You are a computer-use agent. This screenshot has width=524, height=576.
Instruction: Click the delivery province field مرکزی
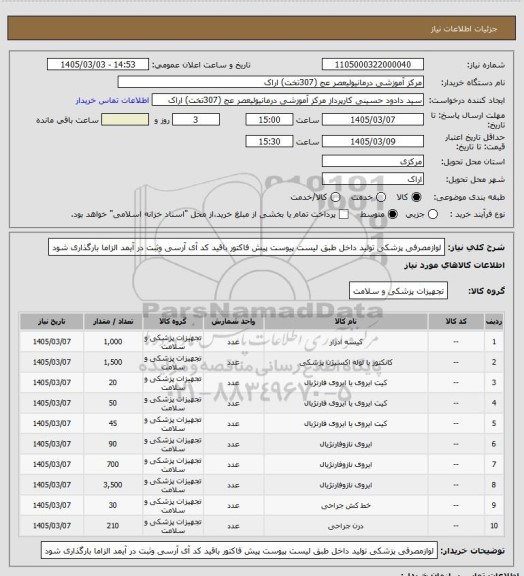coord(373,161)
